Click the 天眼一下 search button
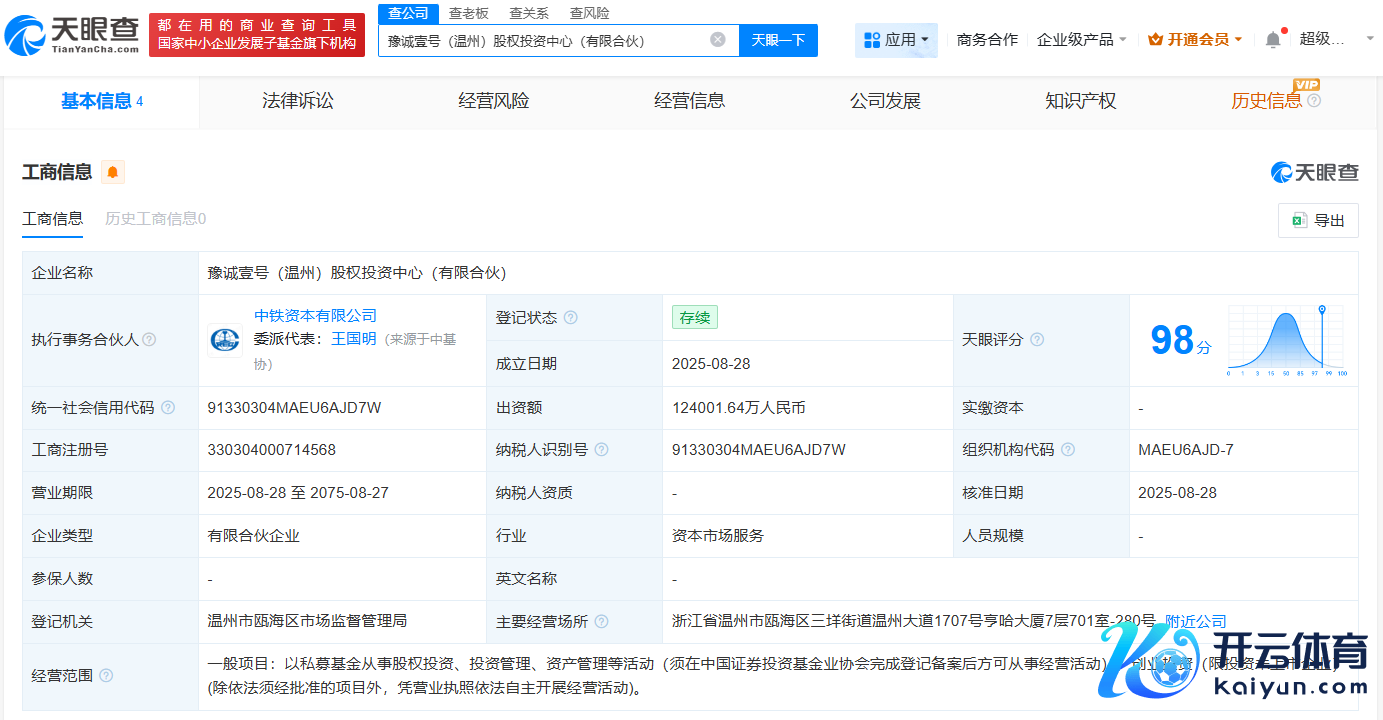Screen dimensions: 1383x720 (778, 40)
